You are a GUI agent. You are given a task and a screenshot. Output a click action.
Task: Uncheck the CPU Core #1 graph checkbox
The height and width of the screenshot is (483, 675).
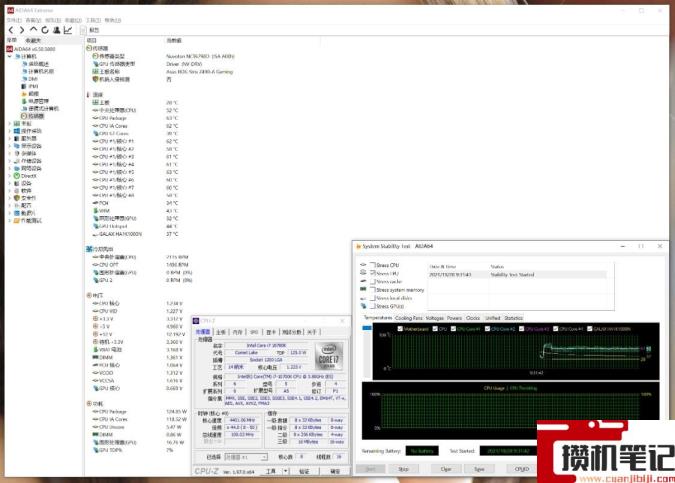point(453,329)
